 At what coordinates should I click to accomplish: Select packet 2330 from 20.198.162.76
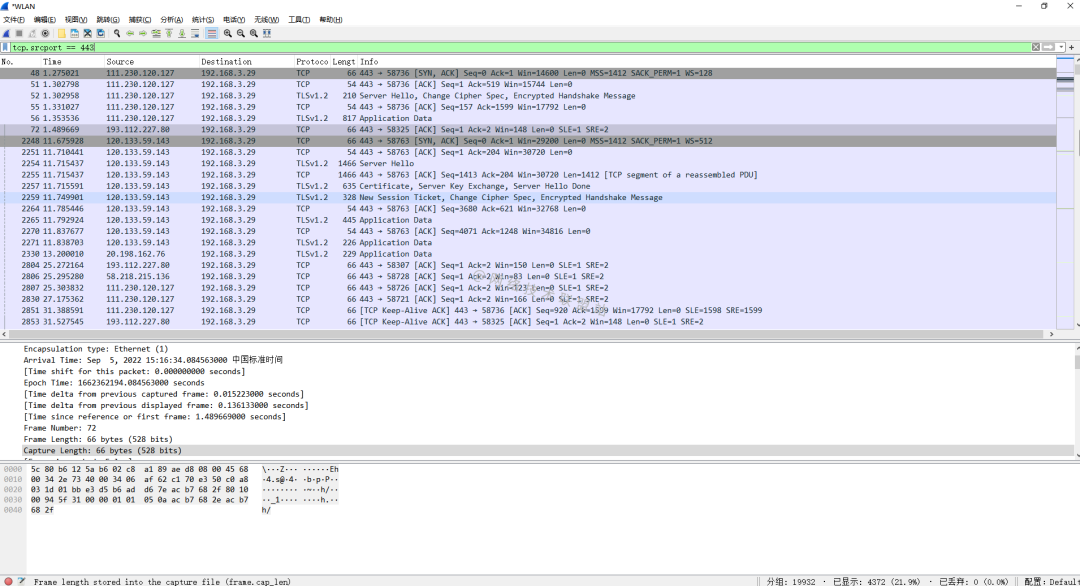528,254
